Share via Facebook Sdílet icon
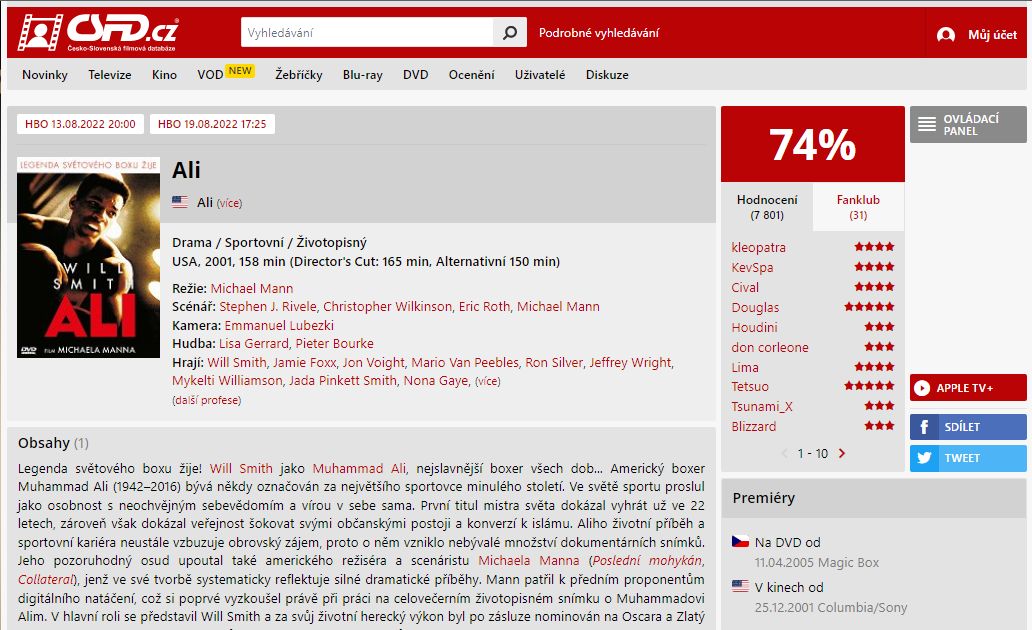1032x630 pixels. pyautogui.click(x=924, y=427)
